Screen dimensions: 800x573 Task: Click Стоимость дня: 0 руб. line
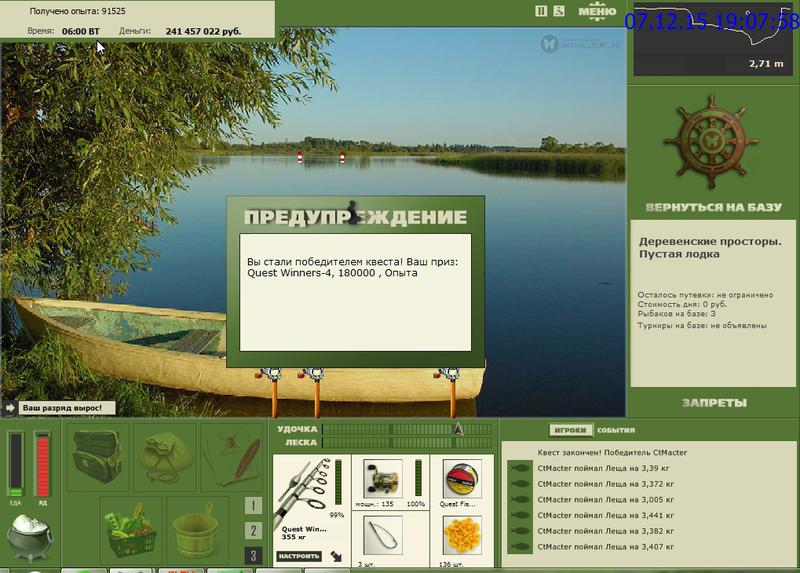pos(682,304)
